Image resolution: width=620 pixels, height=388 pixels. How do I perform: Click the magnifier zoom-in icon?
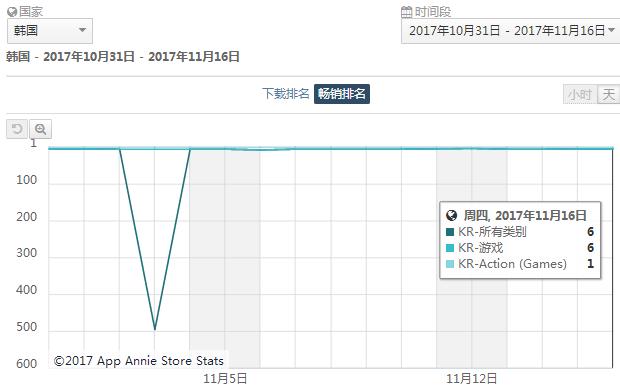pyautogui.click(x=40, y=129)
